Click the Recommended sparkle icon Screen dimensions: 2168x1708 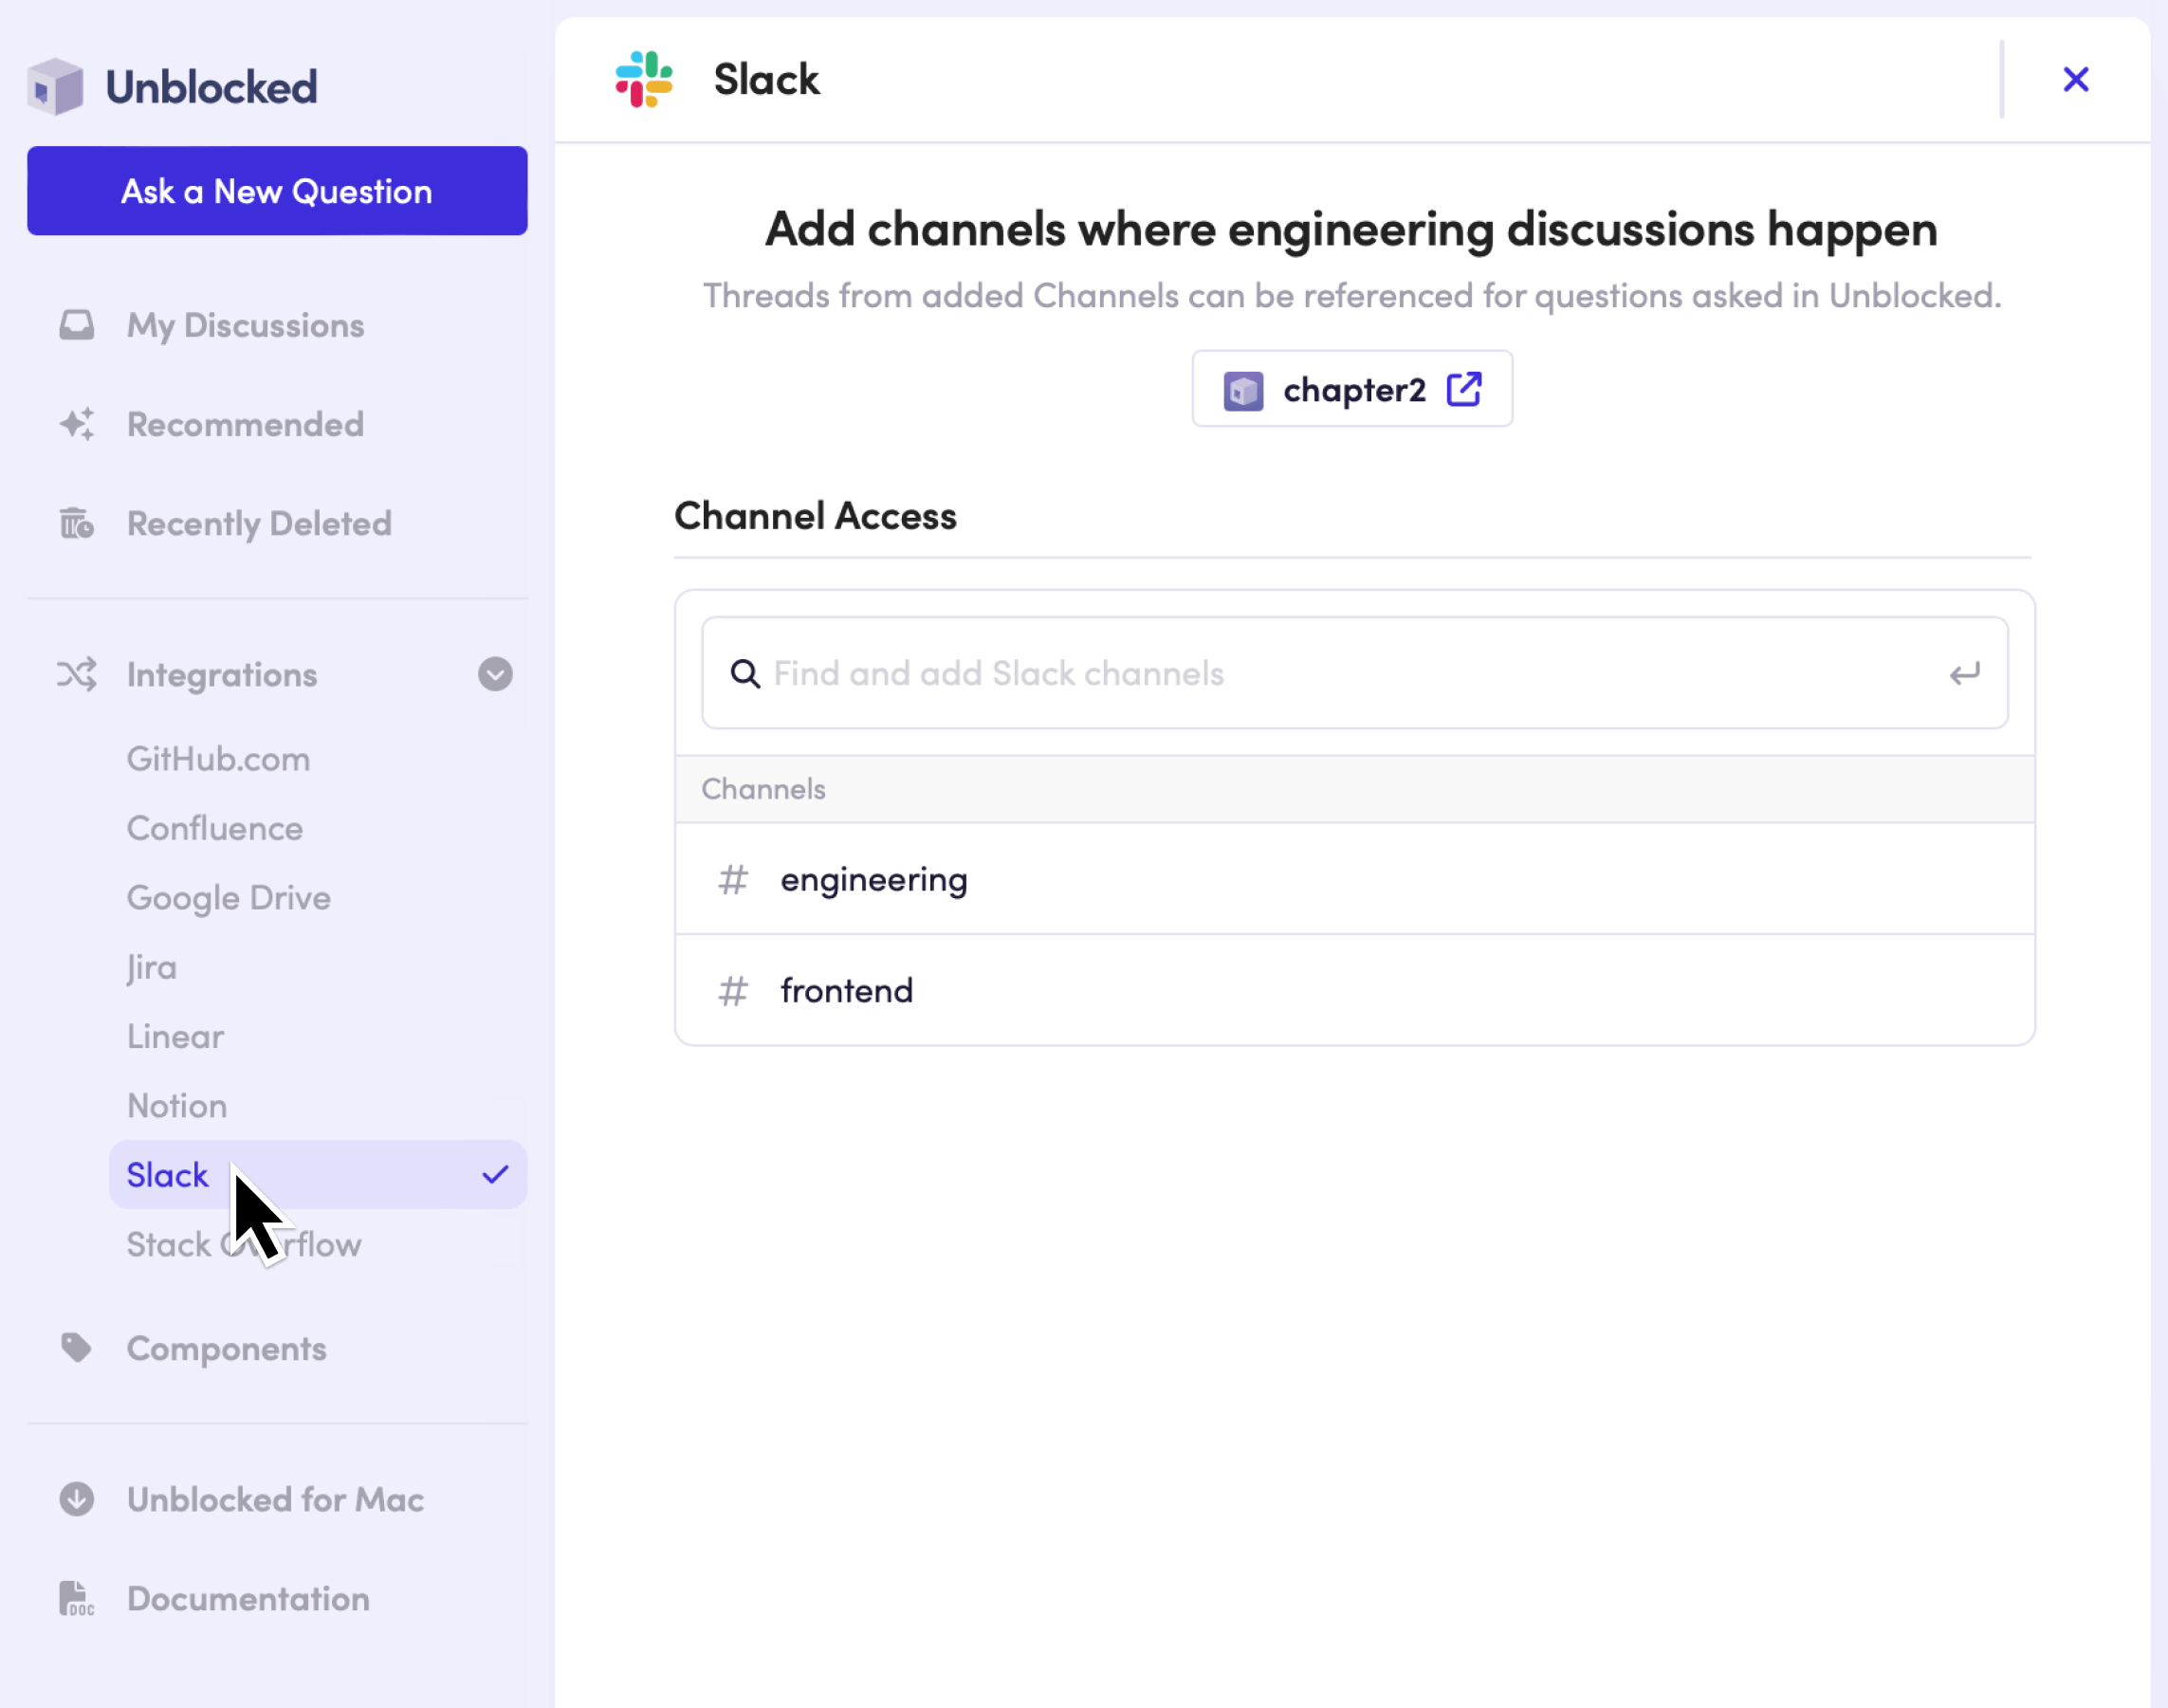tap(77, 424)
